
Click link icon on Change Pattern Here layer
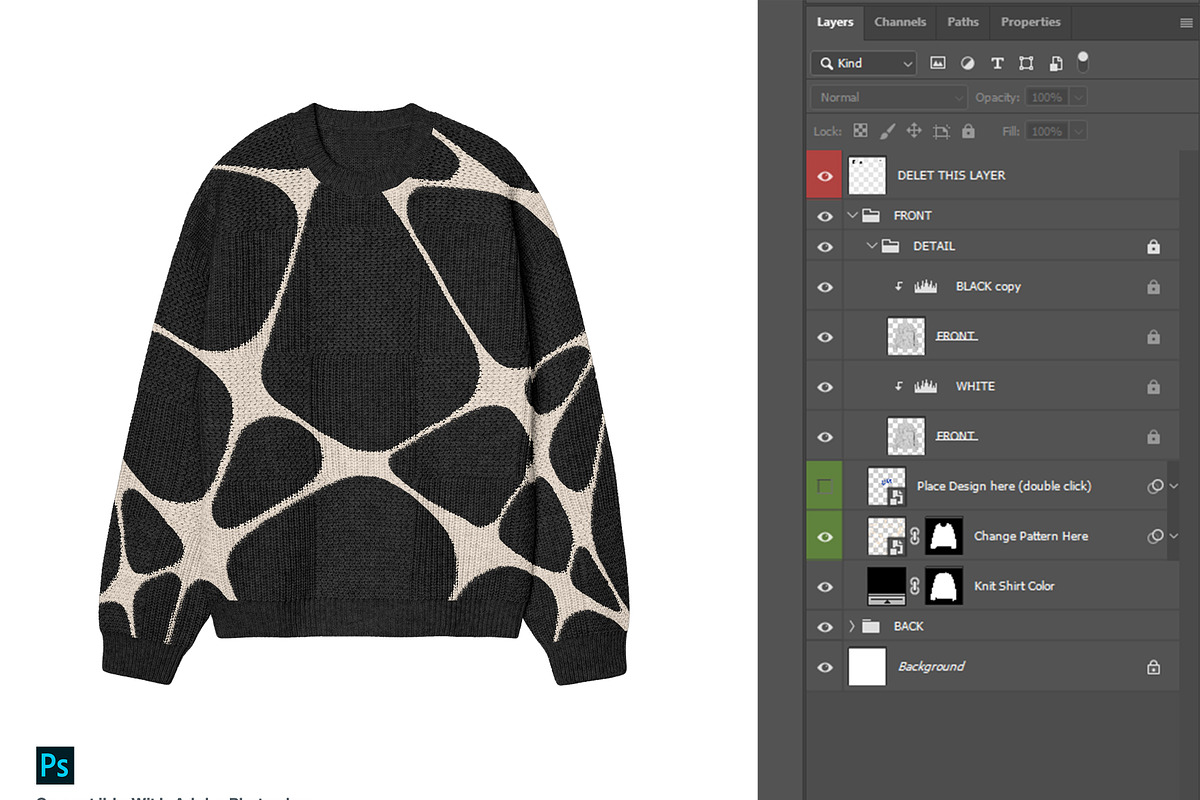click(x=914, y=536)
